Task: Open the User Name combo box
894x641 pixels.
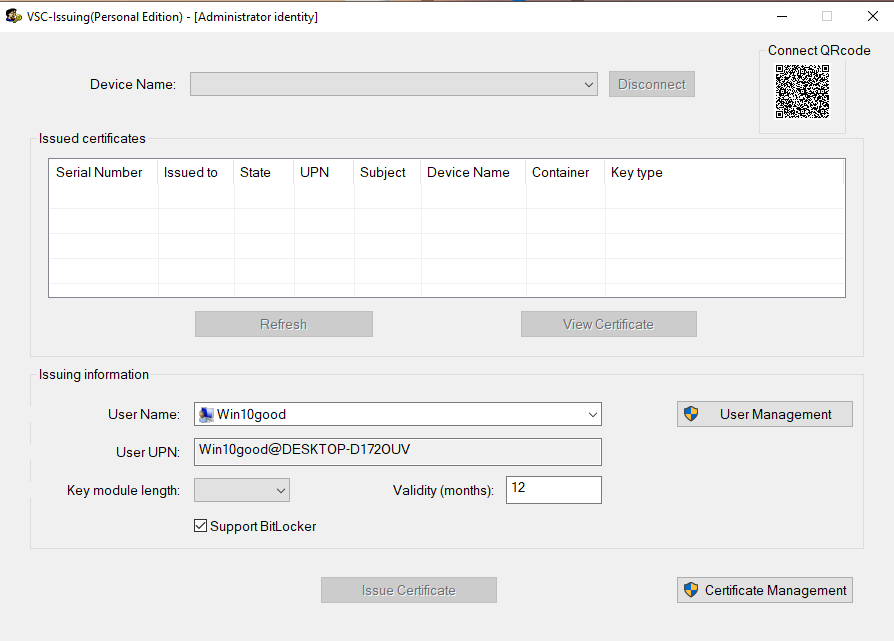Action: pyautogui.click(x=593, y=414)
